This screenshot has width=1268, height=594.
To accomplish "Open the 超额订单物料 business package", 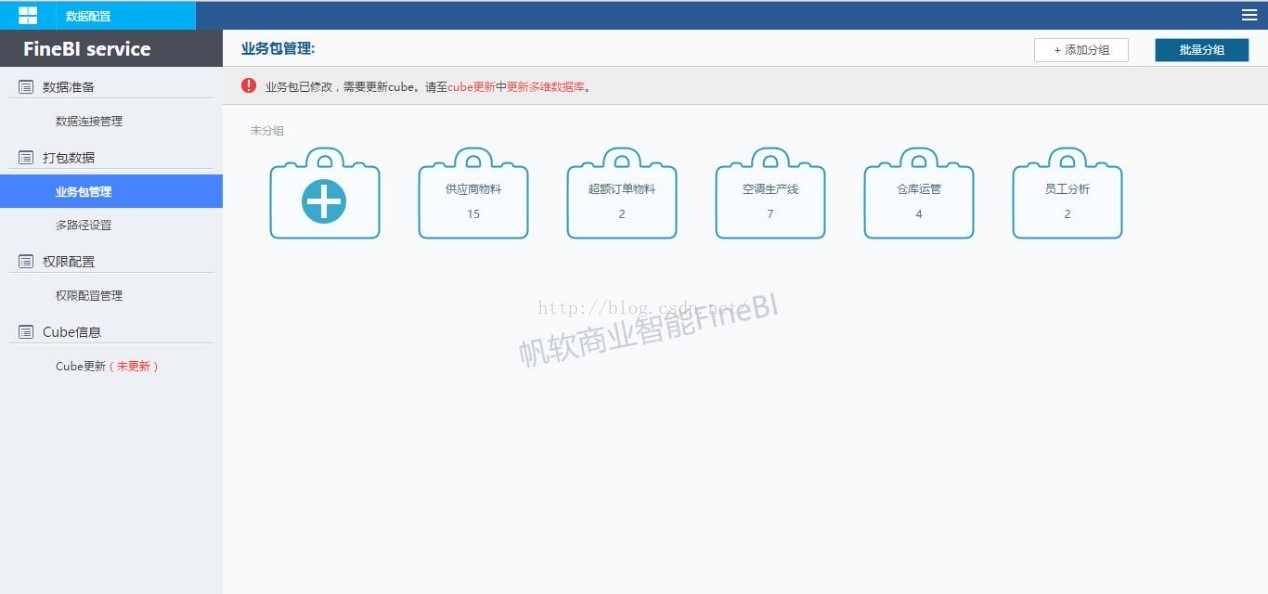I will (621, 199).
